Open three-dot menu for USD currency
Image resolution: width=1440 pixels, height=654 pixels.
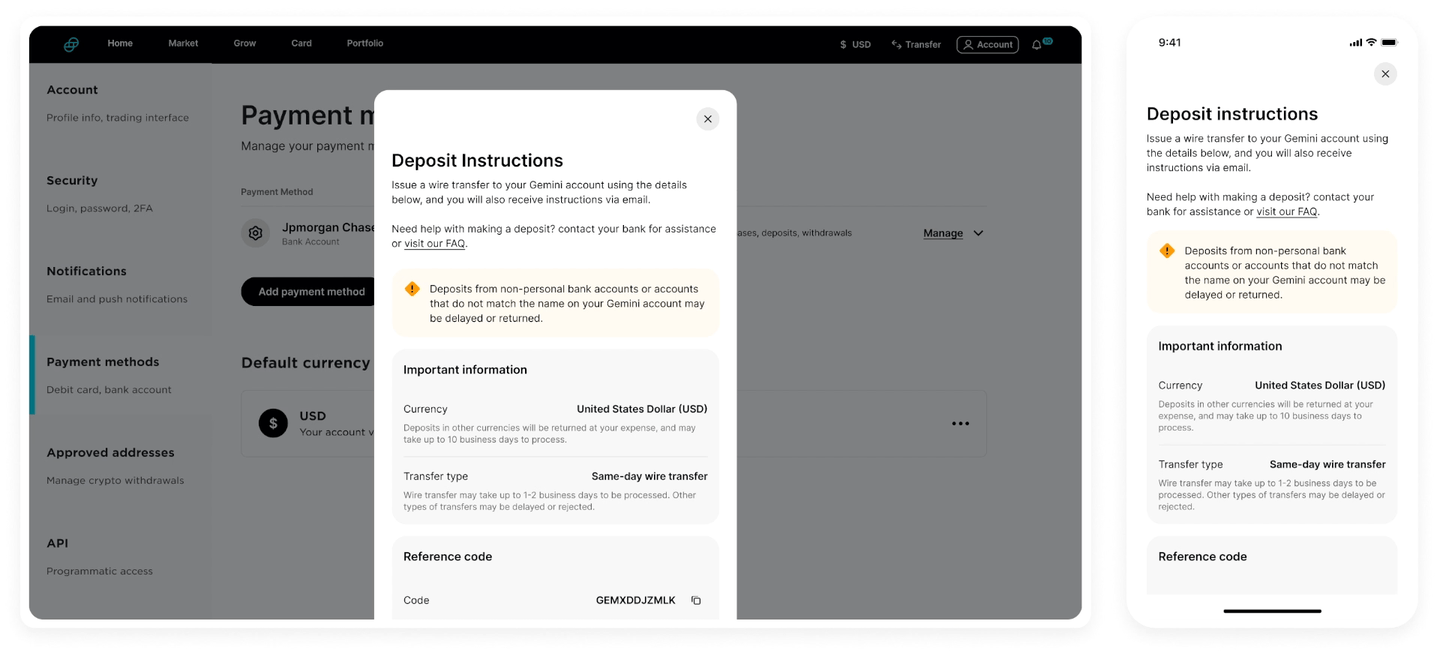point(960,424)
